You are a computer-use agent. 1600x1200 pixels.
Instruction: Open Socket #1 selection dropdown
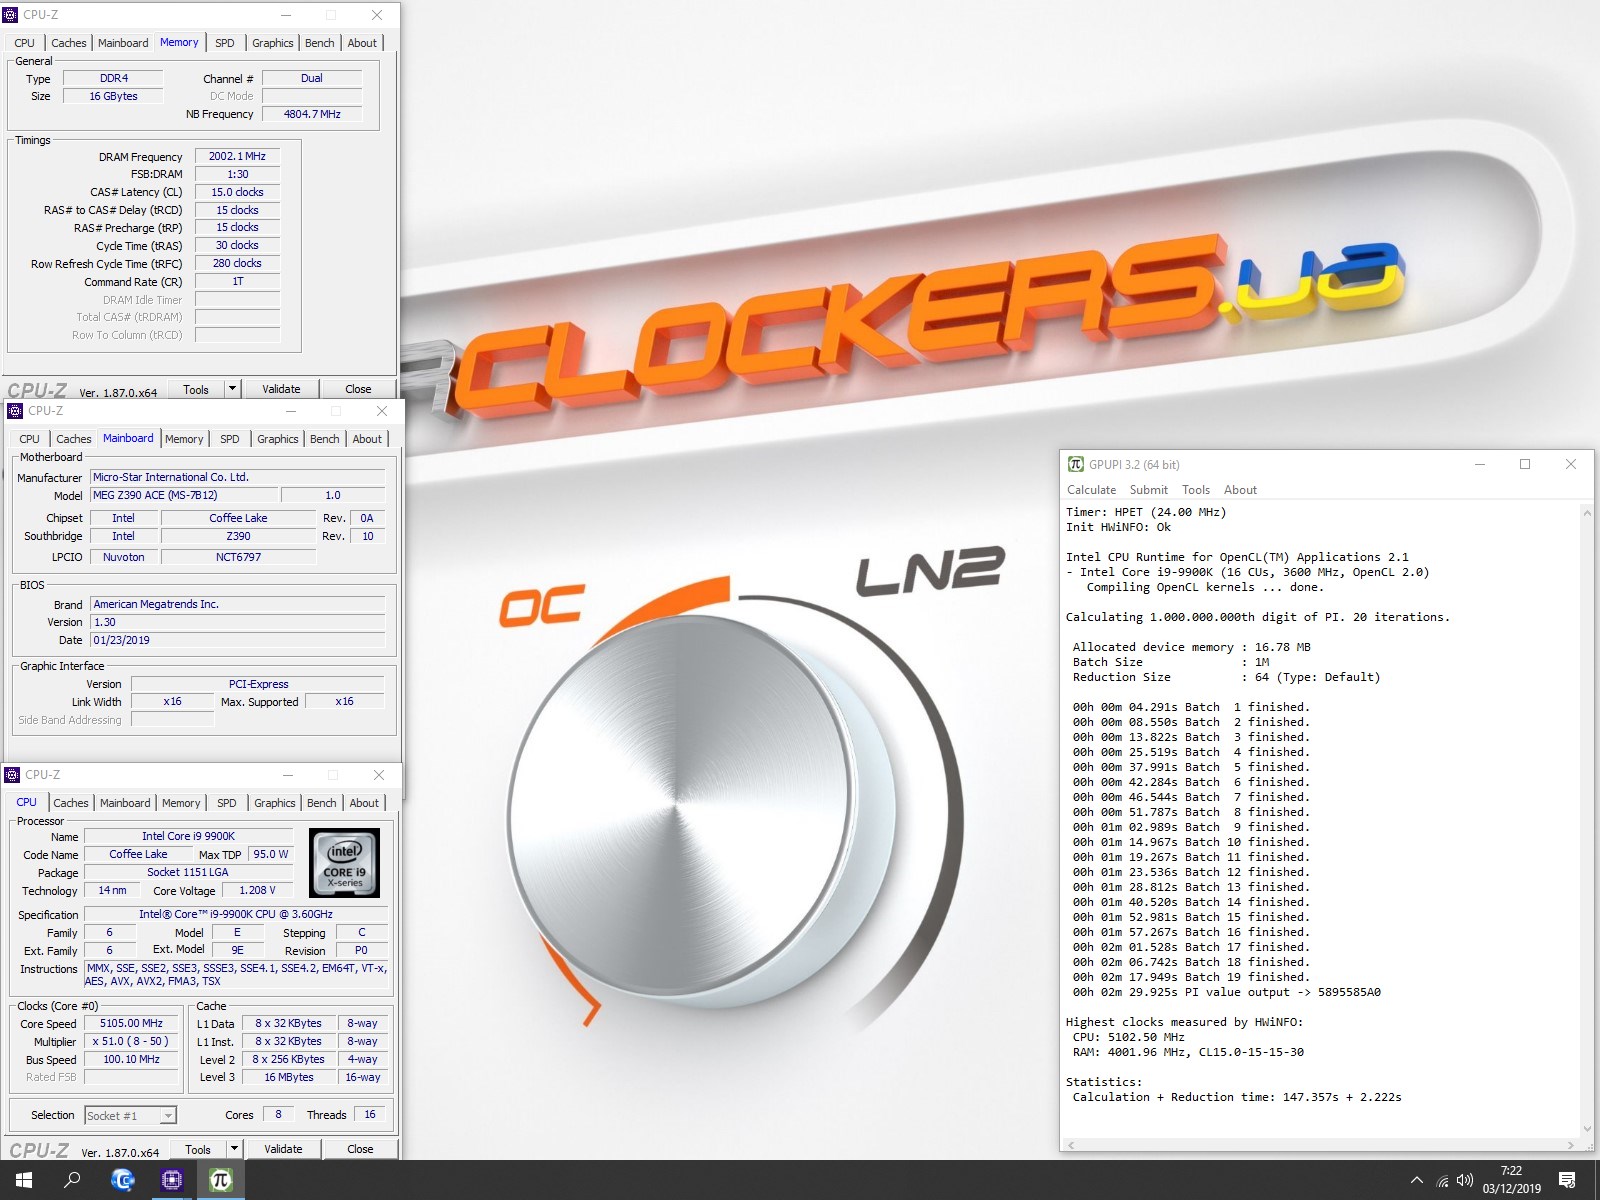coord(130,1115)
